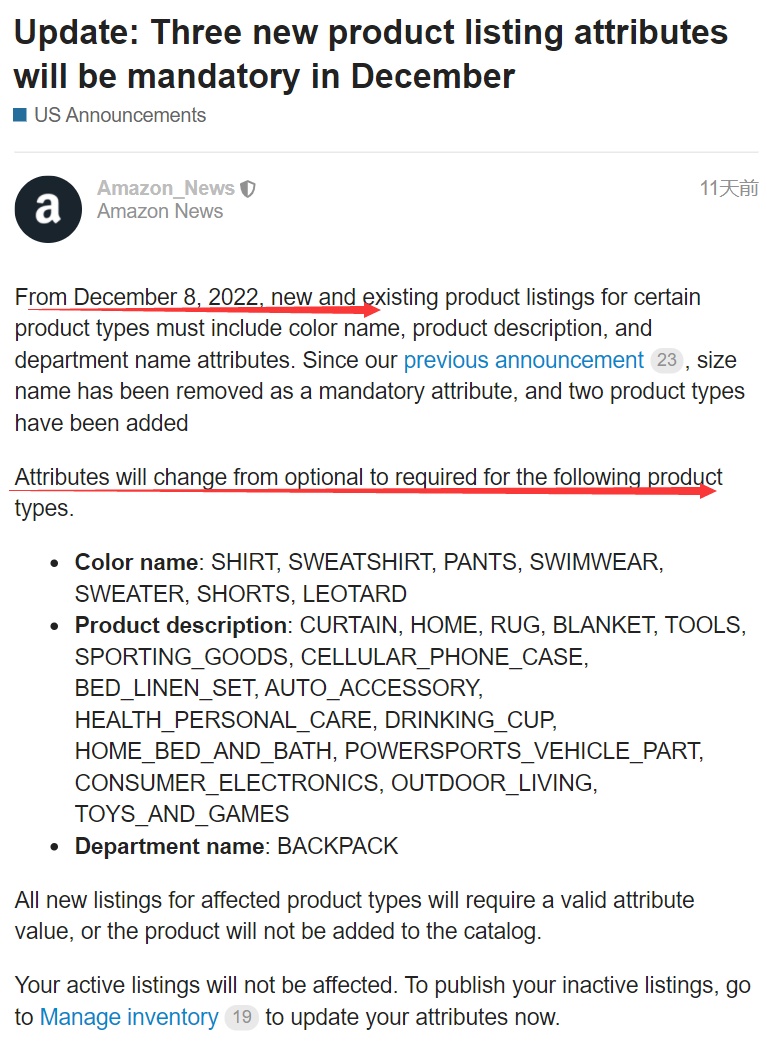
Task: Click the gray Amazon News user title
Action: [x=160, y=211]
